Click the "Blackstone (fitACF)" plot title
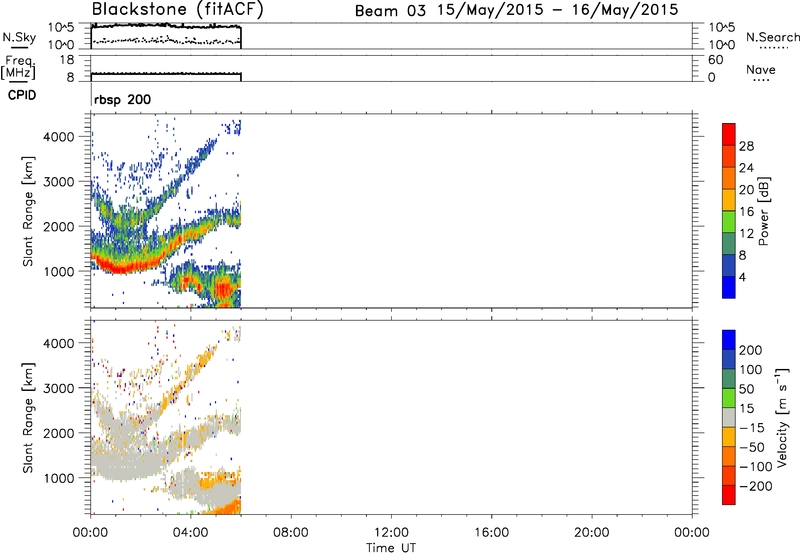Image resolution: width=800 pixels, height=554 pixels. (177, 9)
